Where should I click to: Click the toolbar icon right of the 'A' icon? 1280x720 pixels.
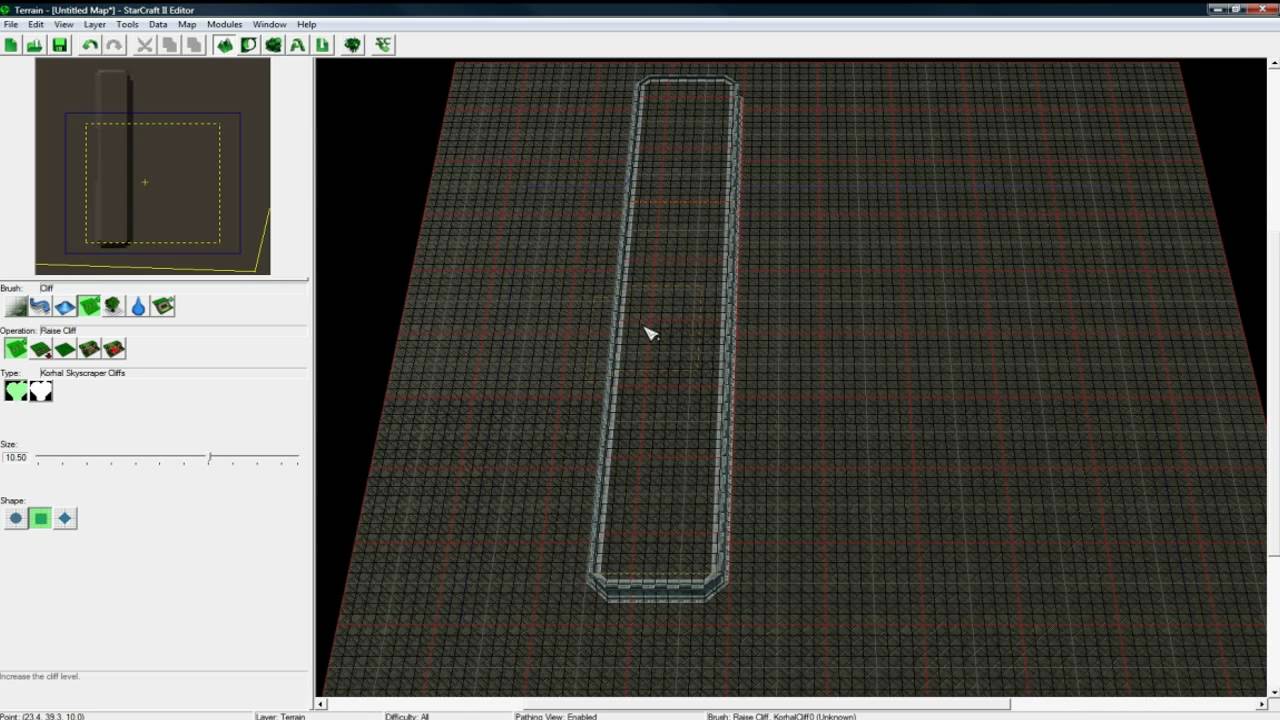pyautogui.click(x=322, y=45)
